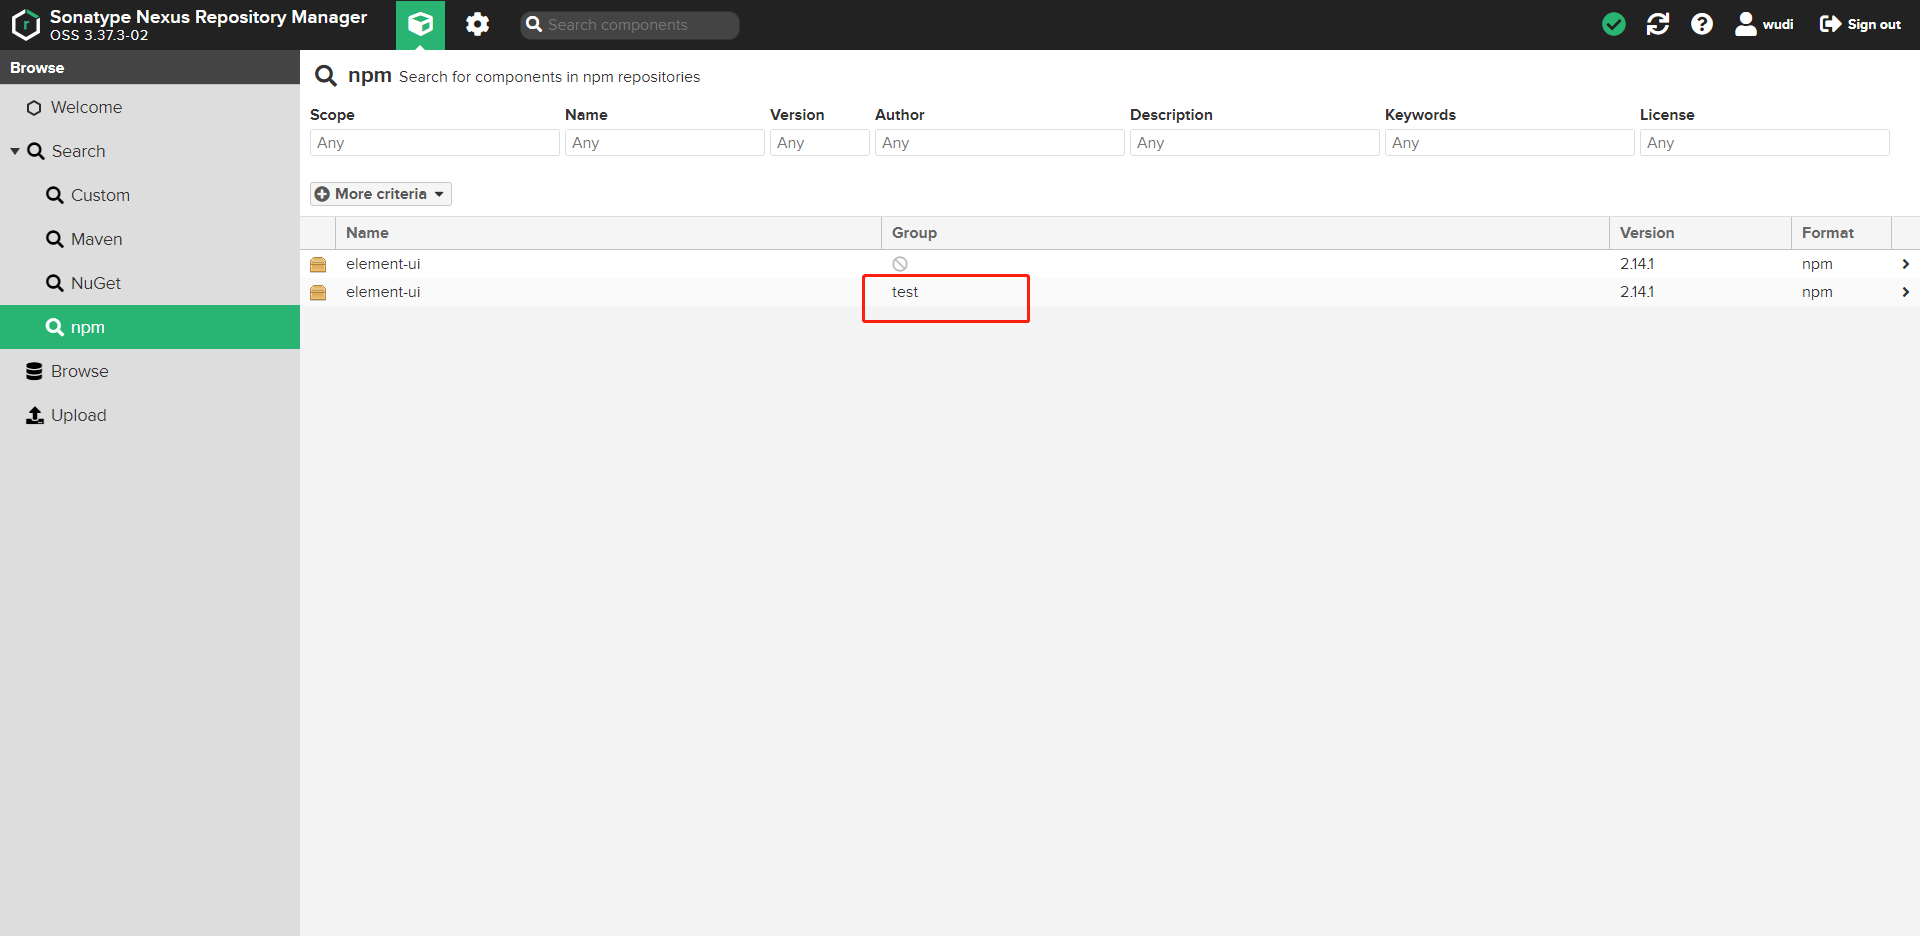The height and width of the screenshot is (936, 1920).
Task: Collapse the Search tree node
Action: coord(15,151)
